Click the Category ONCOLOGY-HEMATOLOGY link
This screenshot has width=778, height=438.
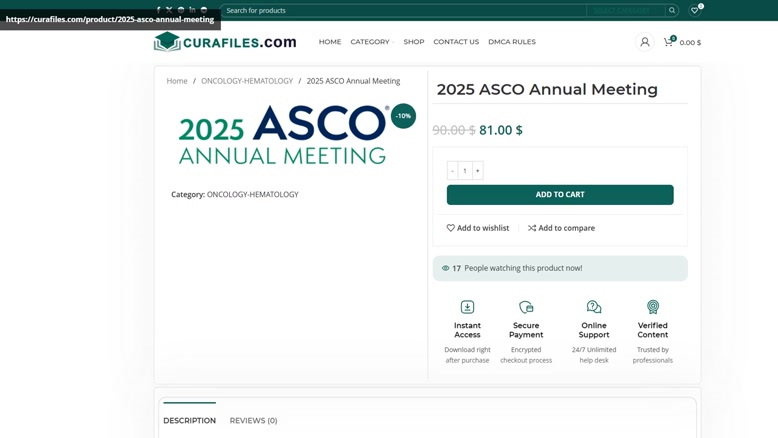[x=253, y=194]
